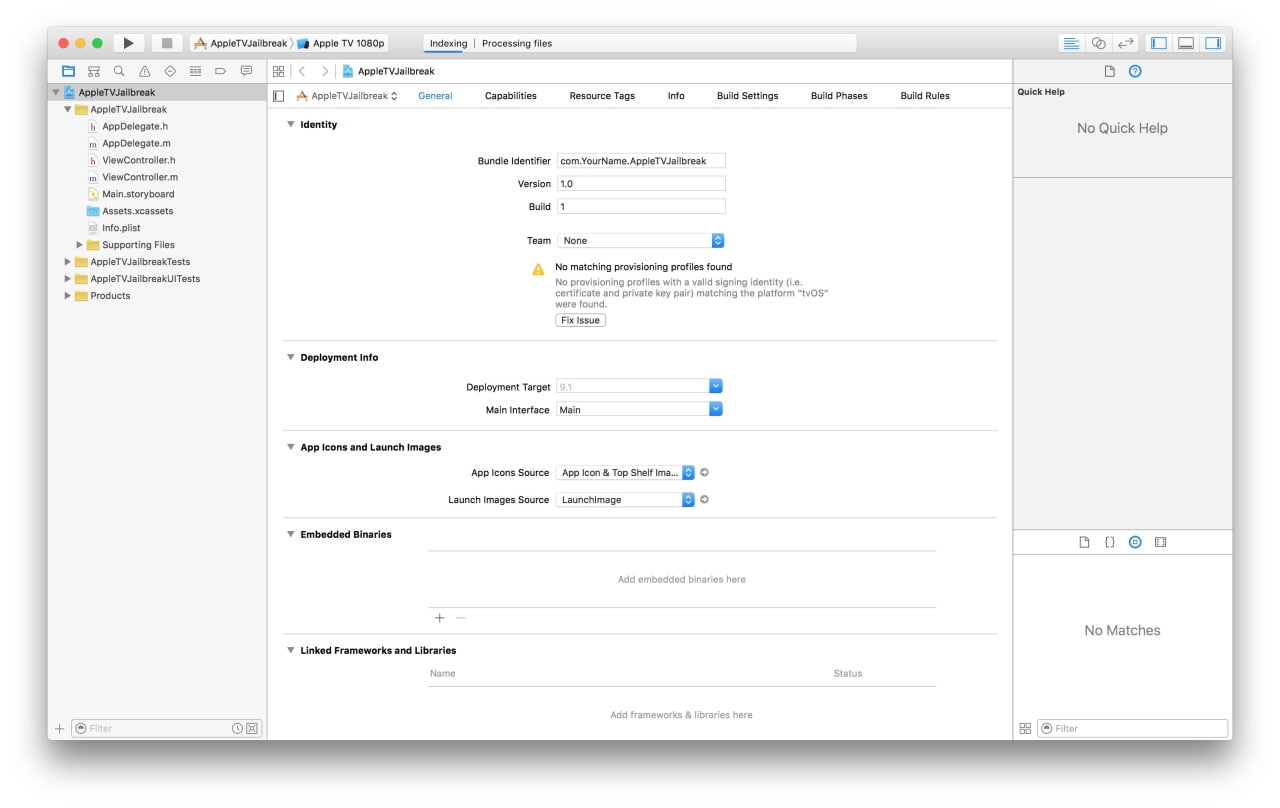Expand the Supporting Files folder
The width and height of the screenshot is (1280, 808).
(80, 245)
